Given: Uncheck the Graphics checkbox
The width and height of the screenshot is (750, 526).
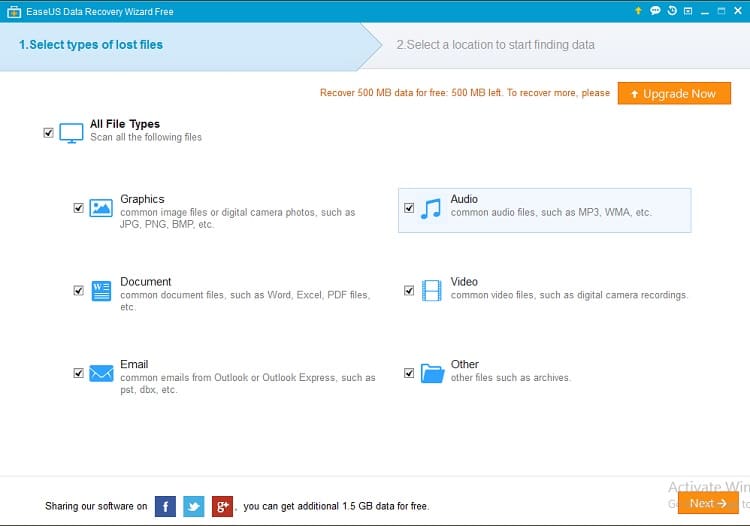Looking at the screenshot, I should coord(78,208).
